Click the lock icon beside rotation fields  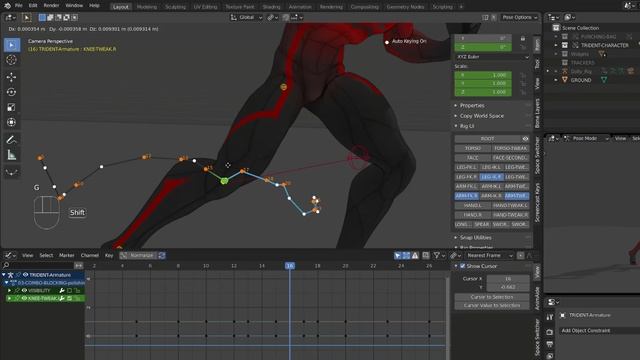pyautogui.click(x=523, y=38)
